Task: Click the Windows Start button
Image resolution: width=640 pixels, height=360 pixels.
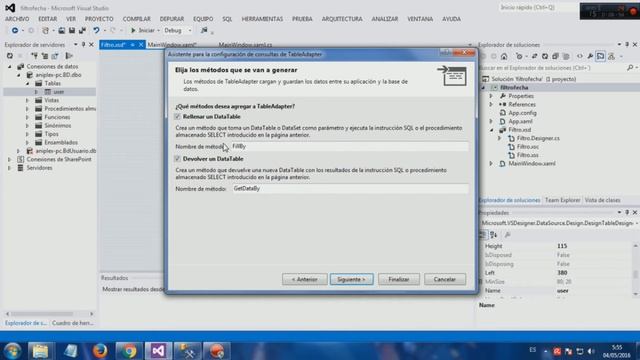Action: (x=12, y=351)
